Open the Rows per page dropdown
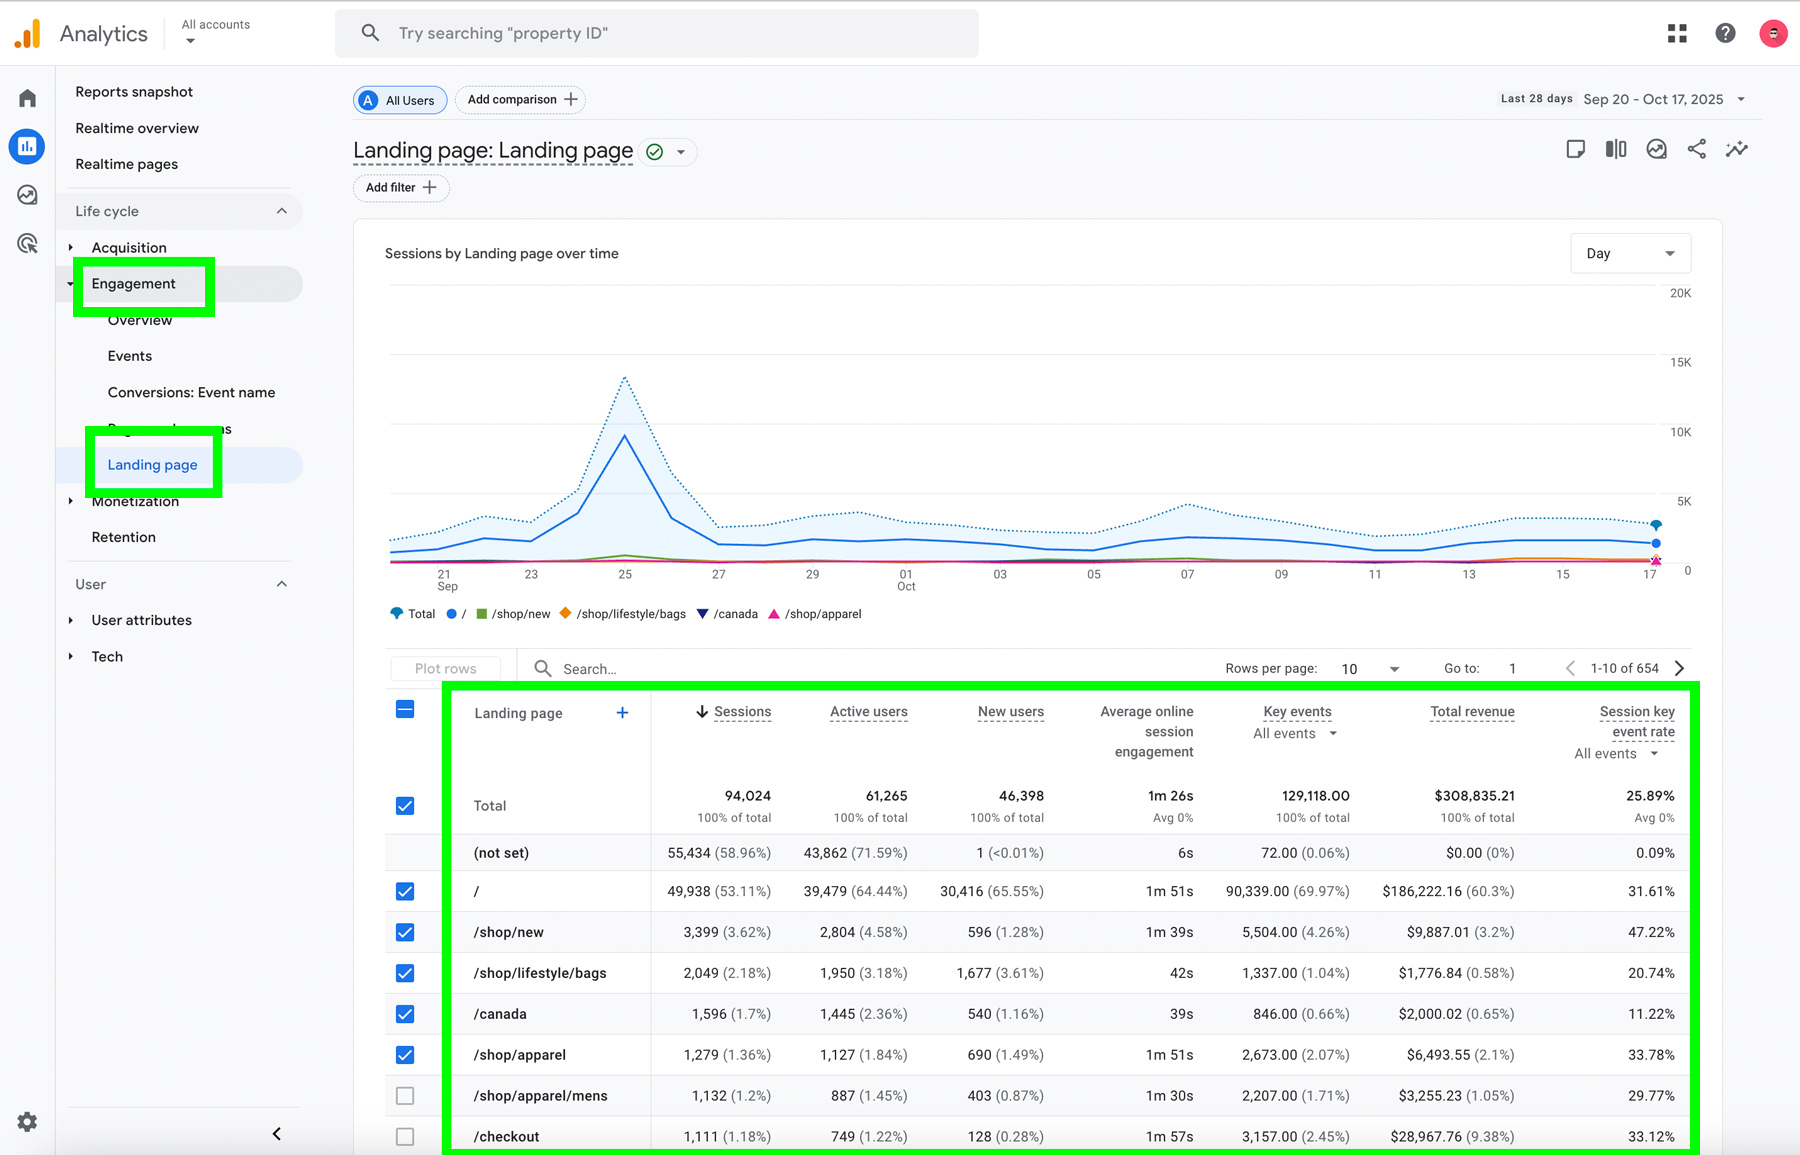1800x1155 pixels. coord(1370,669)
